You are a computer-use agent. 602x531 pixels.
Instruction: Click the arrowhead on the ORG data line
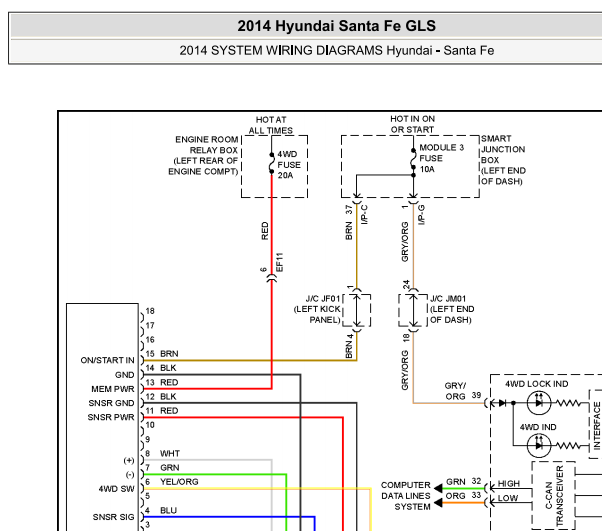(438, 503)
